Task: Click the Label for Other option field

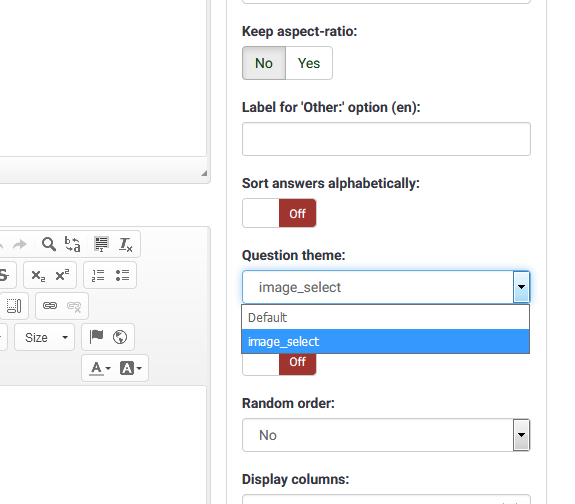Action: (386, 139)
